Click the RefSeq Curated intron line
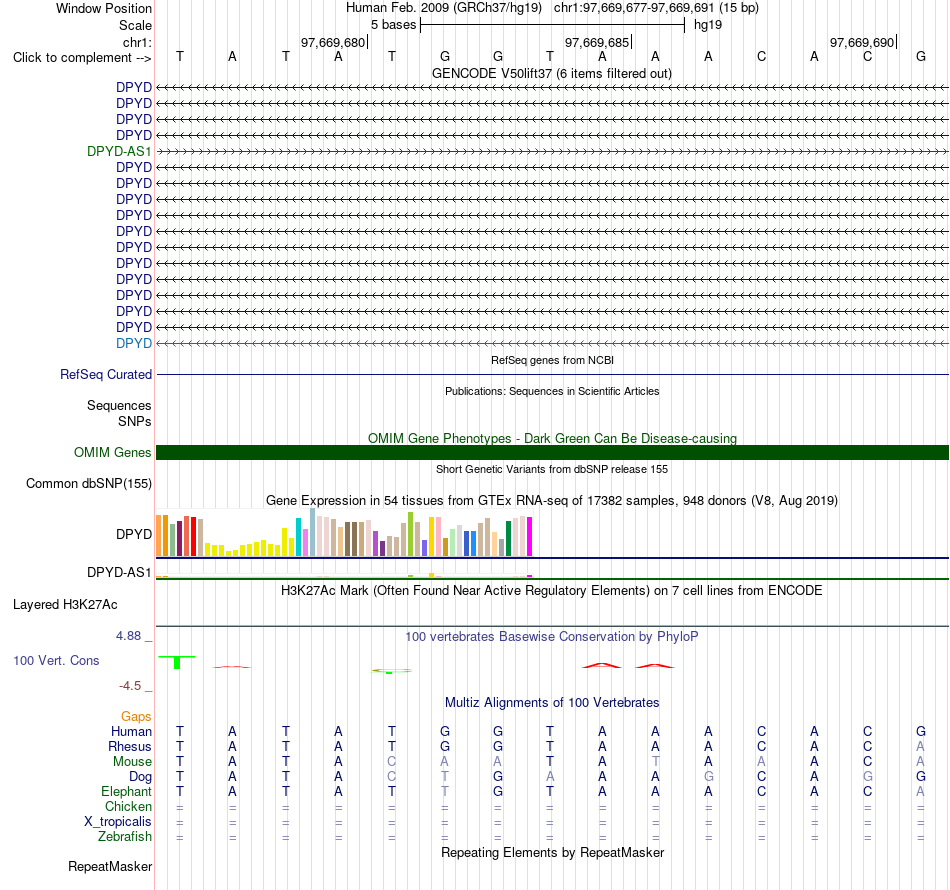The width and height of the screenshot is (950, 890). coord(552,374)
